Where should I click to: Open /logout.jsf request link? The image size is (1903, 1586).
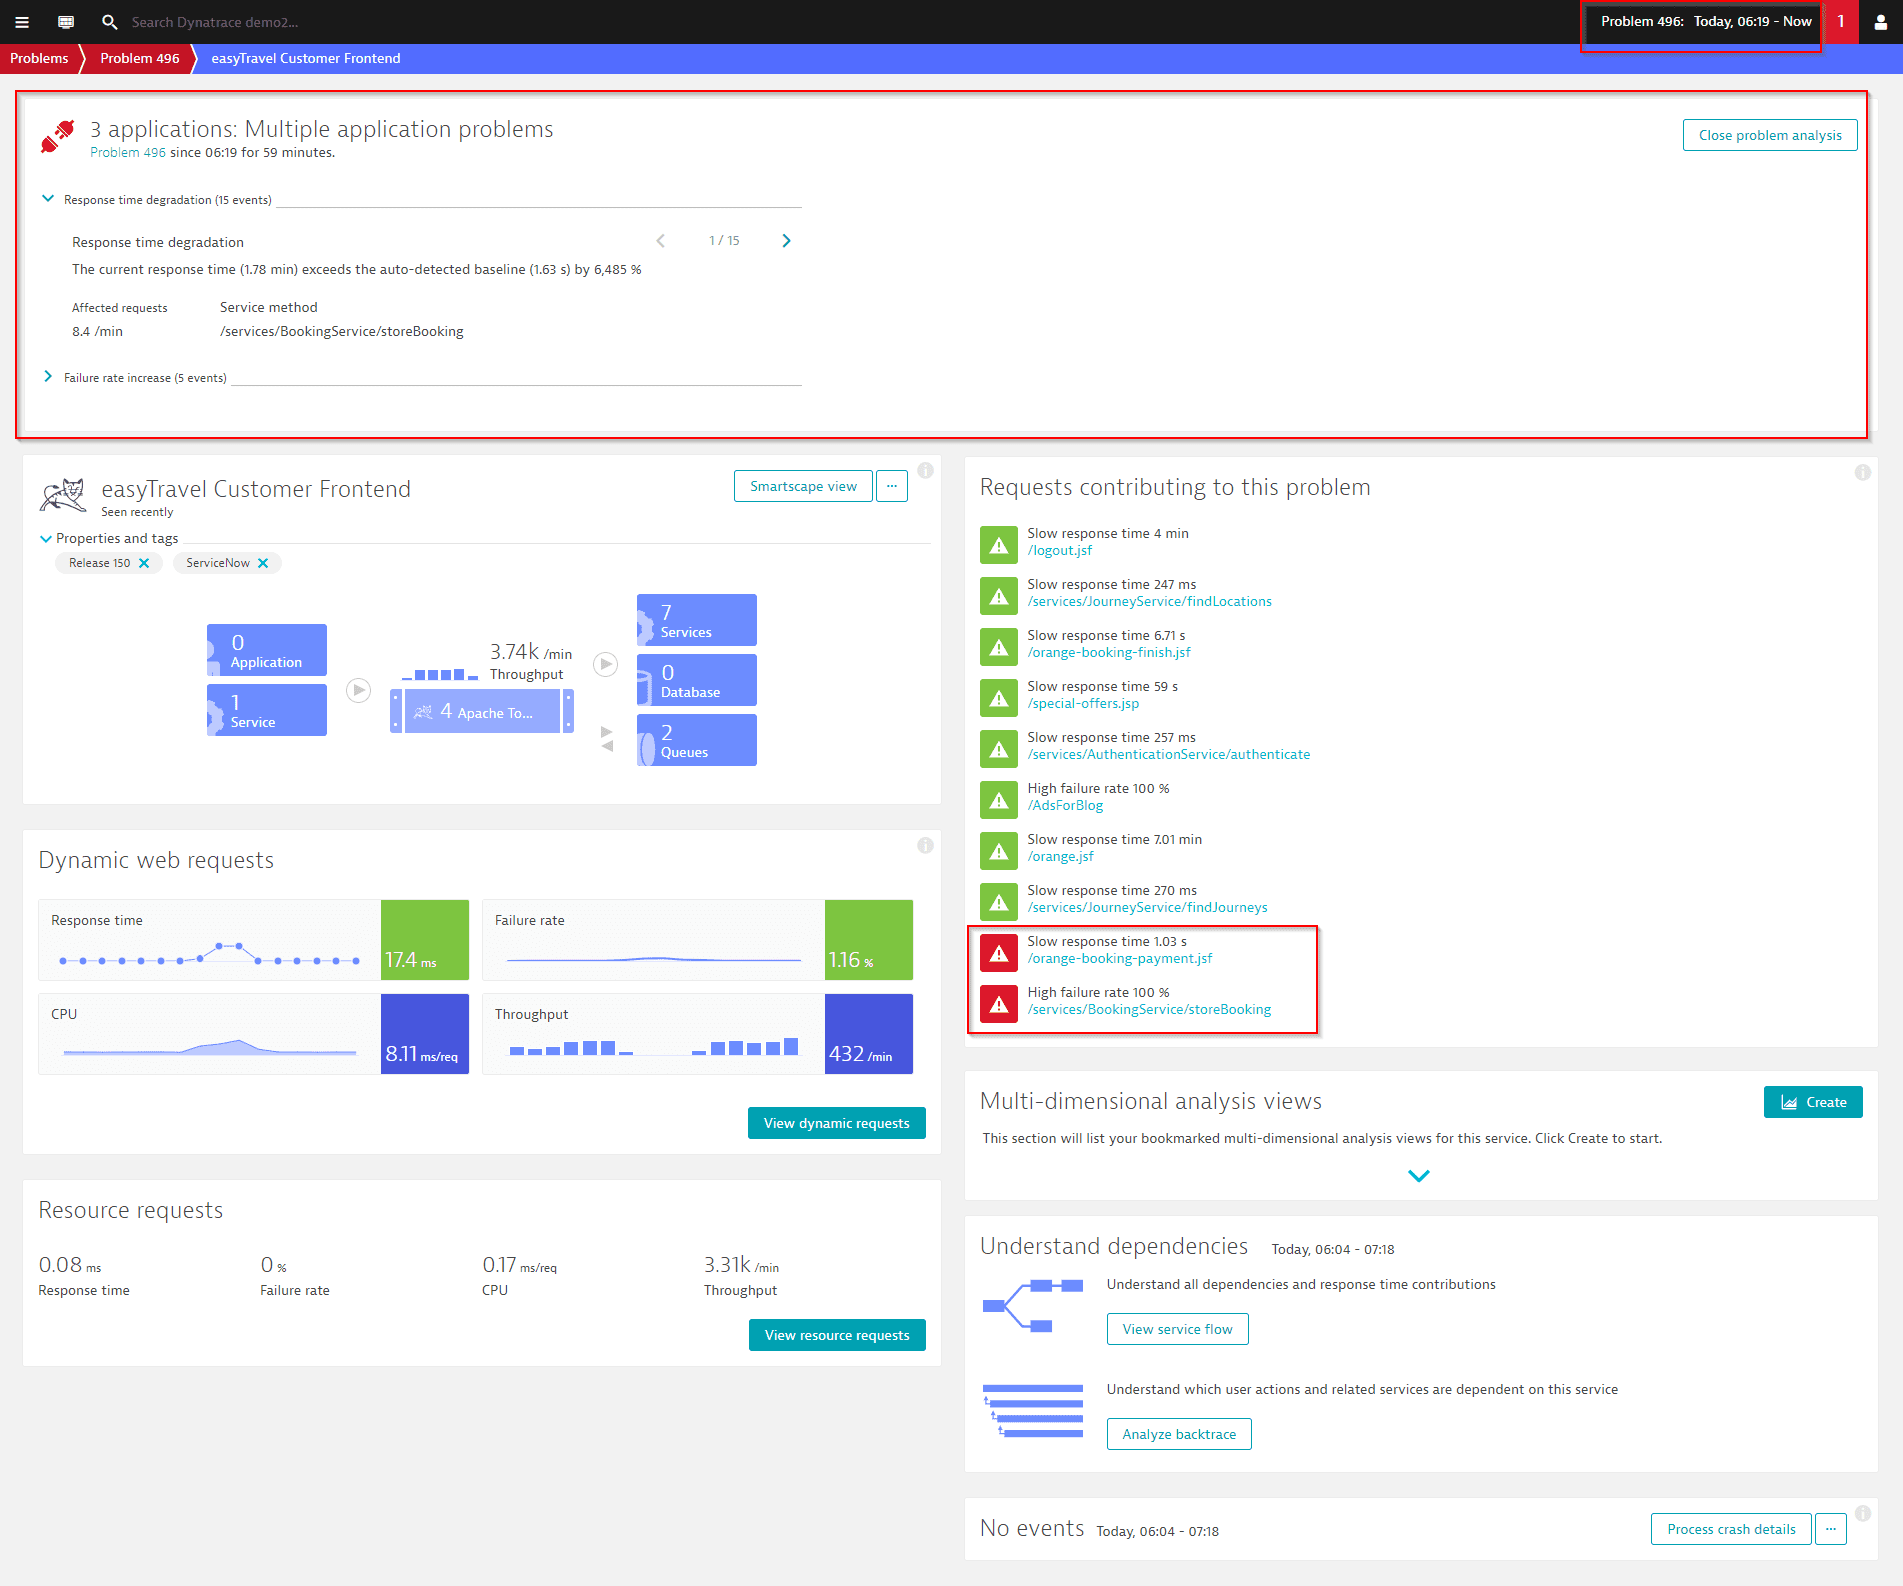click(x=1060, y=551)
